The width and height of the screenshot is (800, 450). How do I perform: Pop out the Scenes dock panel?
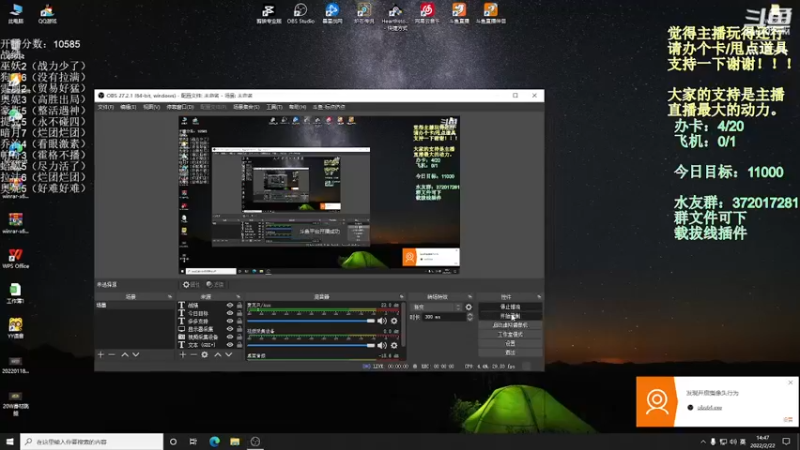coord(170,296)
